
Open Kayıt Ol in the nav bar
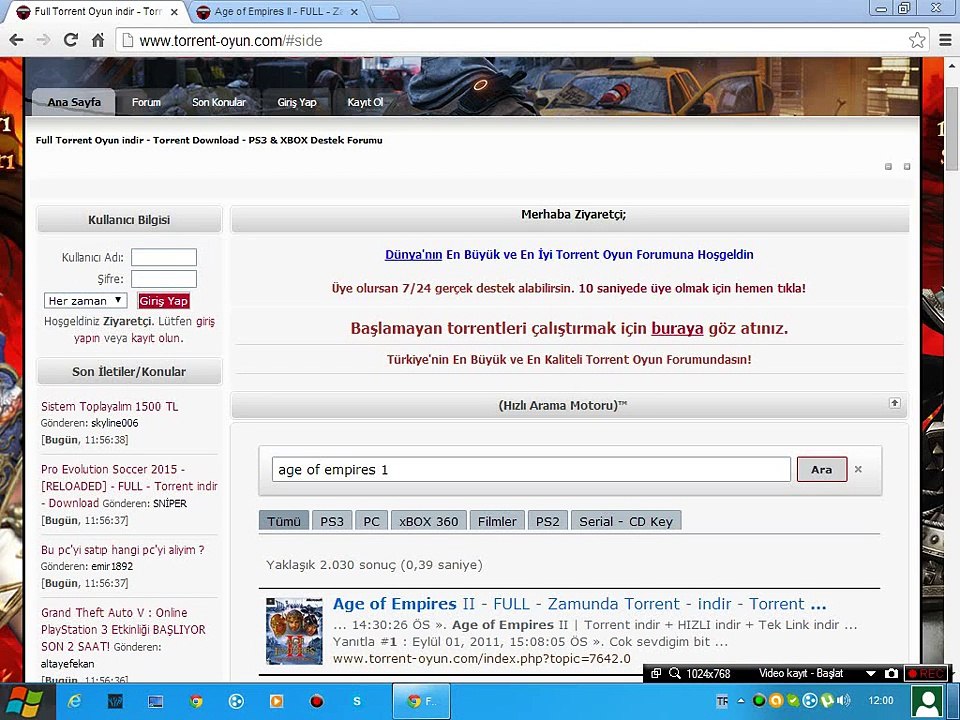tap(365, 102)
